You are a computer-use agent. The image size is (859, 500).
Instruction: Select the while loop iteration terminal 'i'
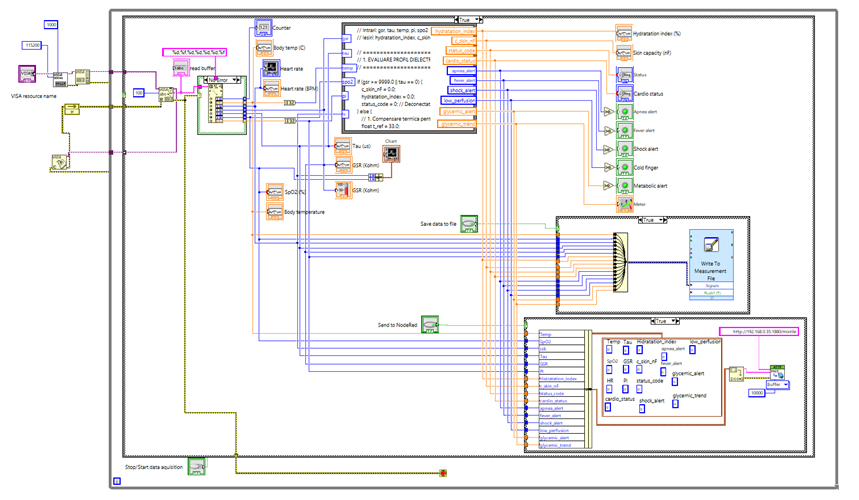click(117, 481)
